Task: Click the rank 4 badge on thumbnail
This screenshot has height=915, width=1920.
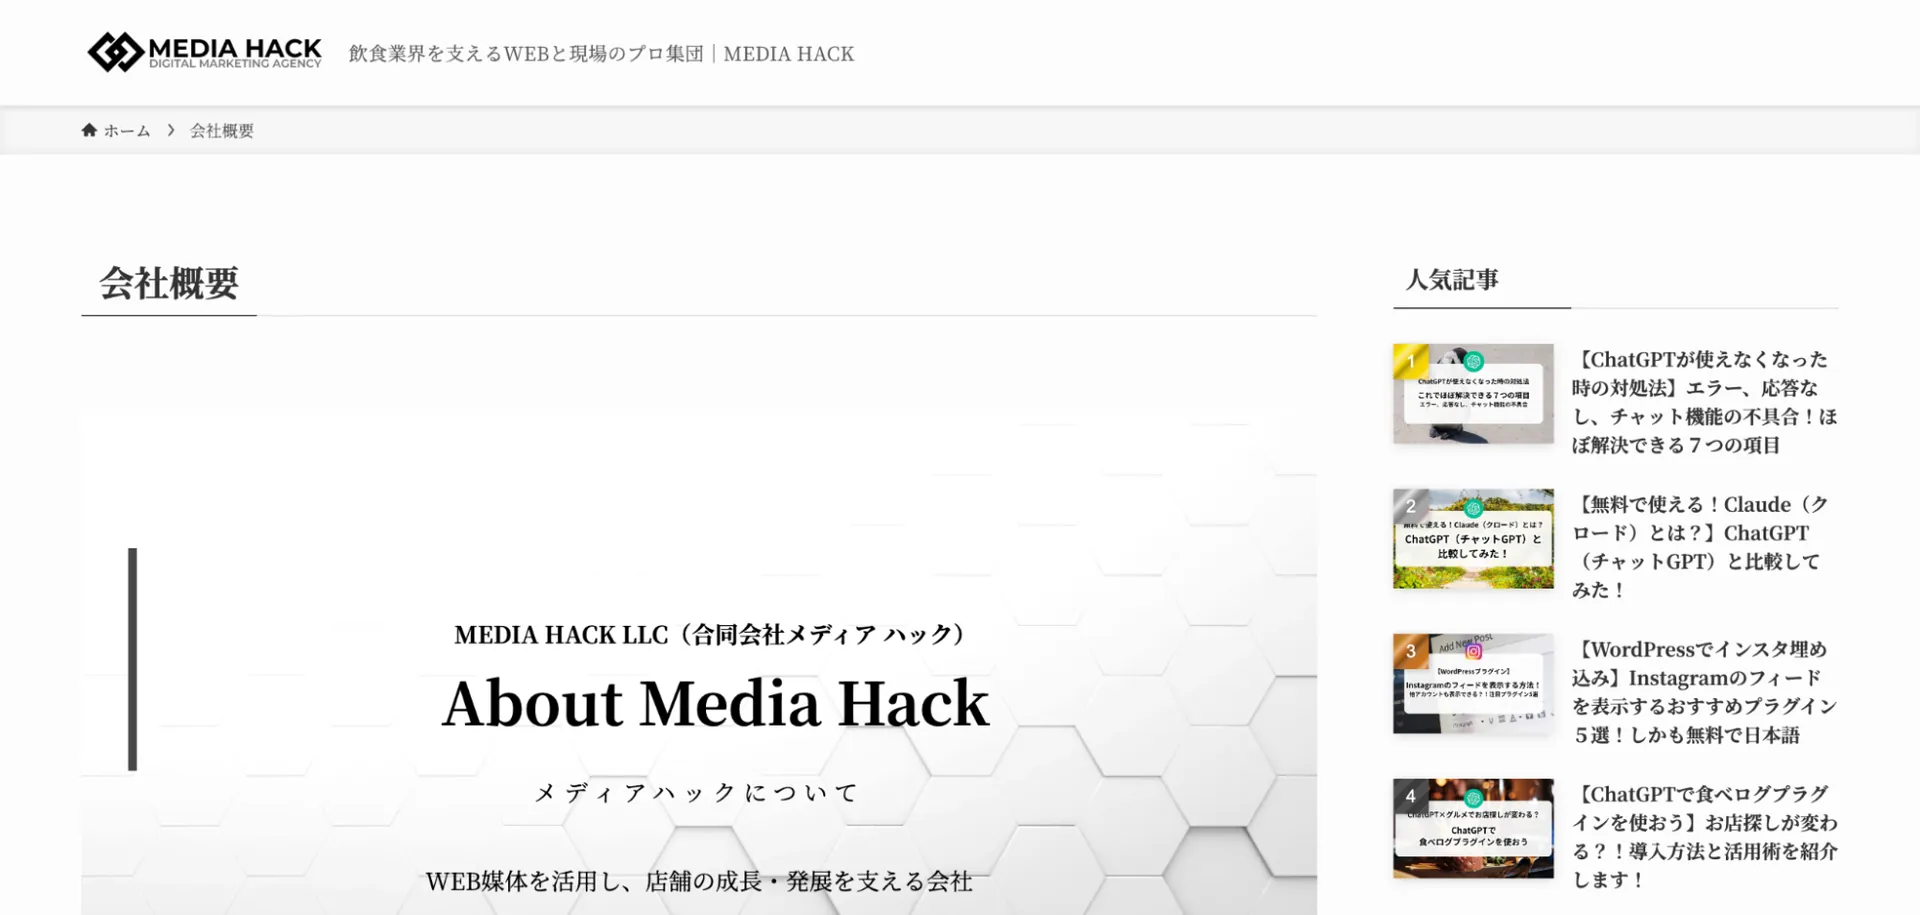Action: pos(1410,796)
